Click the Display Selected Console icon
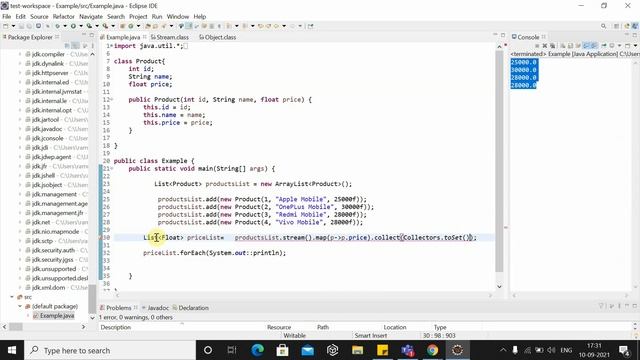The height and width of the screenshot is (360, 640). (x=612, y=46)
